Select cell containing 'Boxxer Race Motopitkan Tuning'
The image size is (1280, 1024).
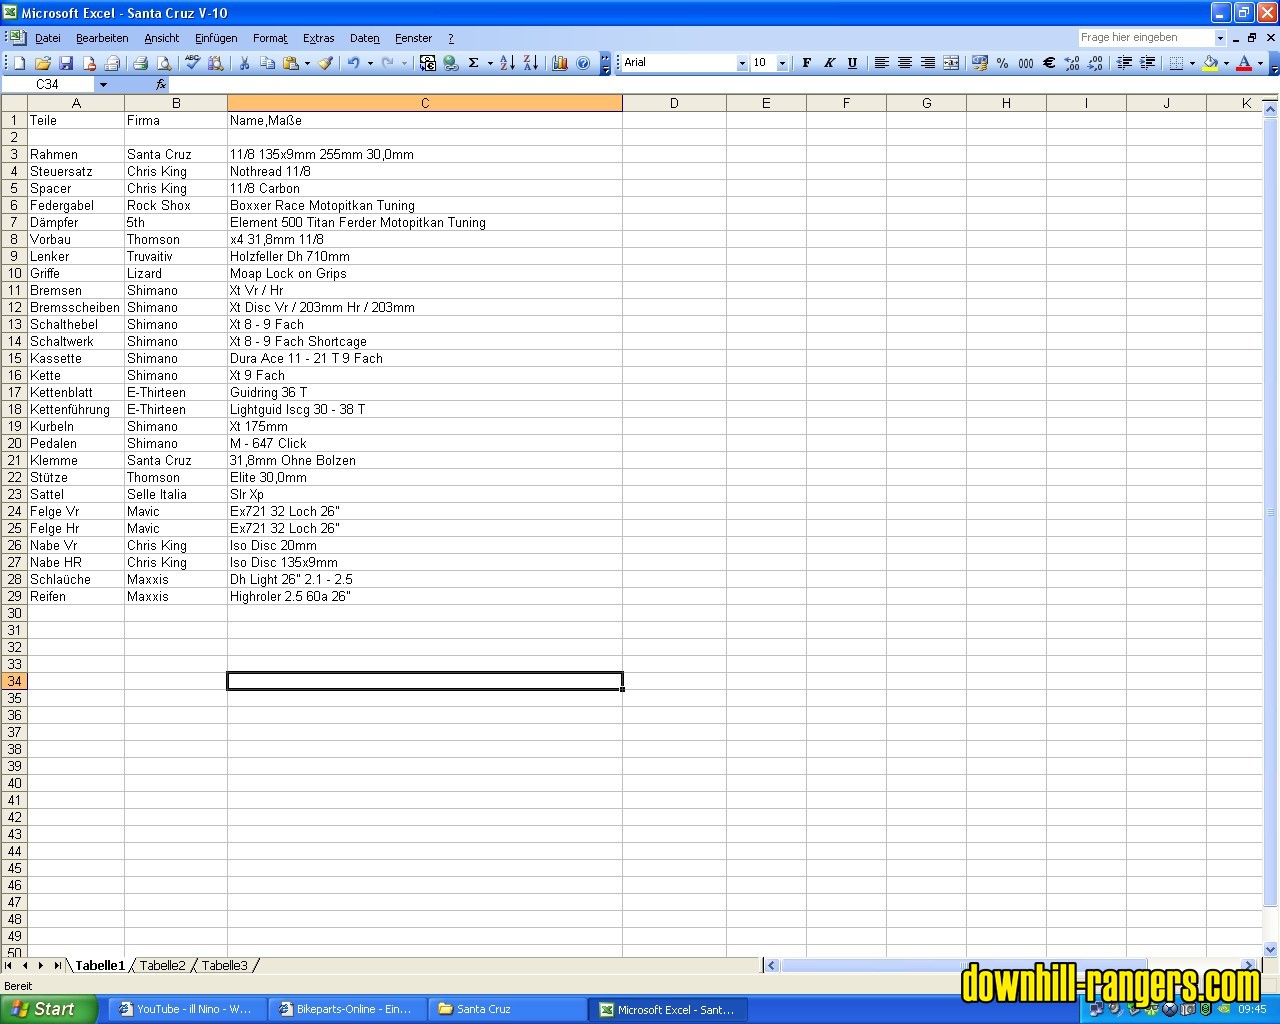point(425,205)
